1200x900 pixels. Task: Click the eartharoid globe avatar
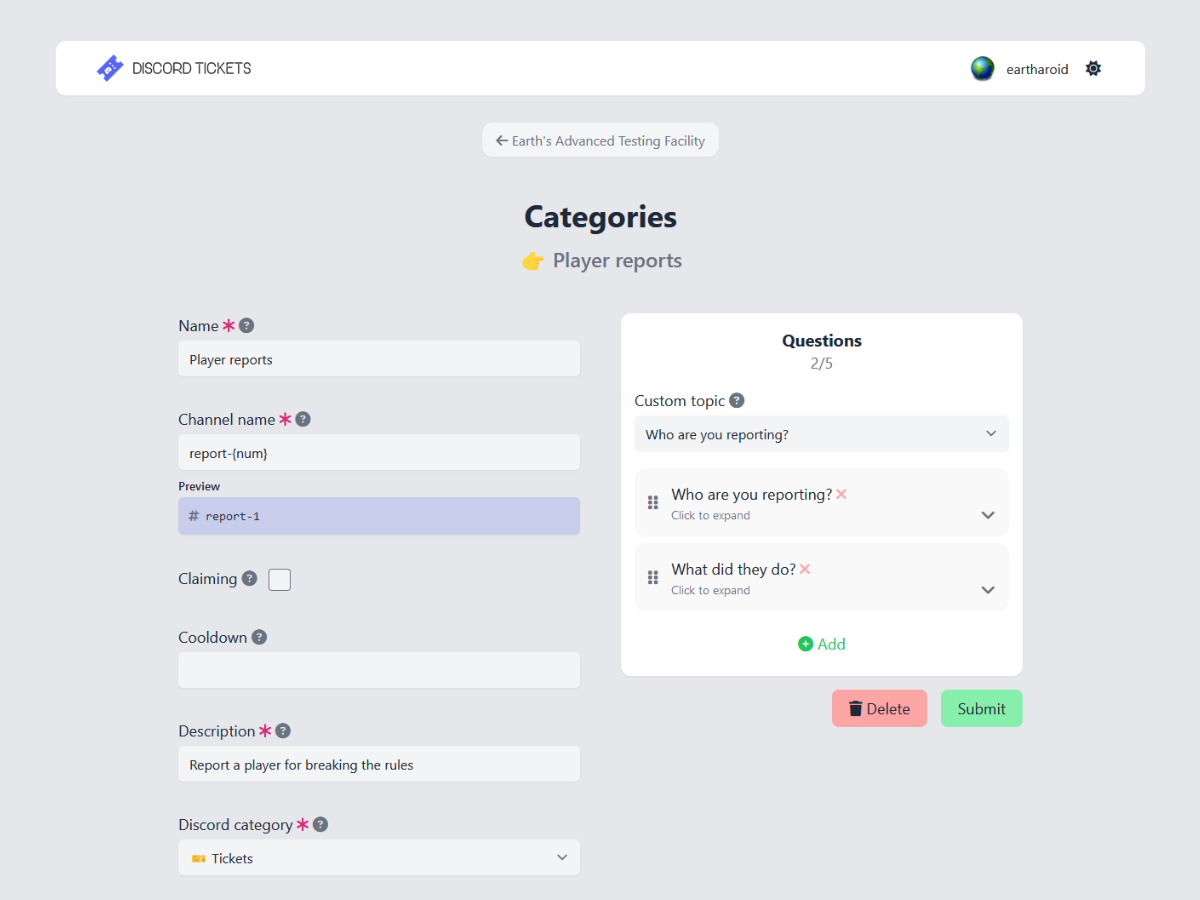coord(983,69)
